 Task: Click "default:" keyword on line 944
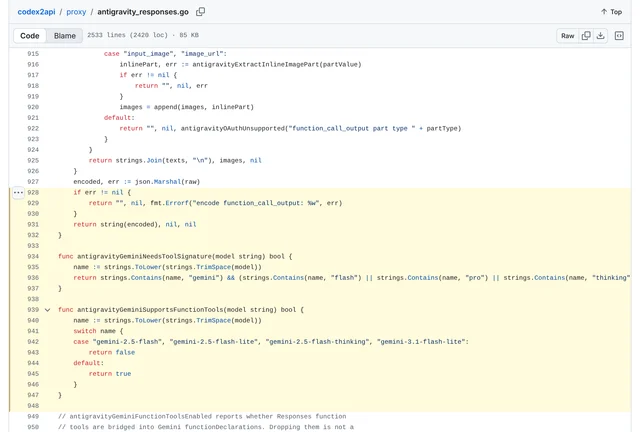tap(89, 363)
